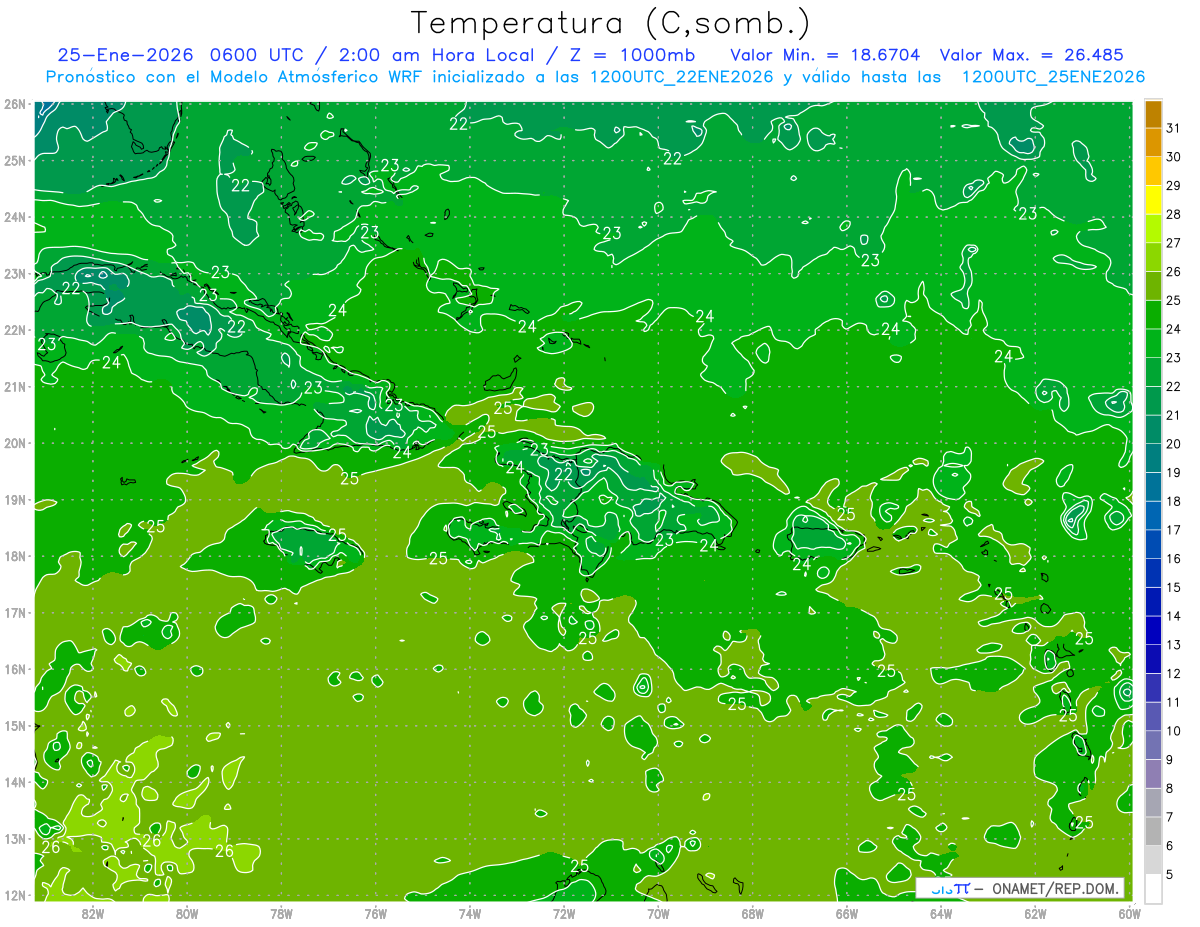
Task: Click the 19N latitude axis label
Action: click(15, 499)
